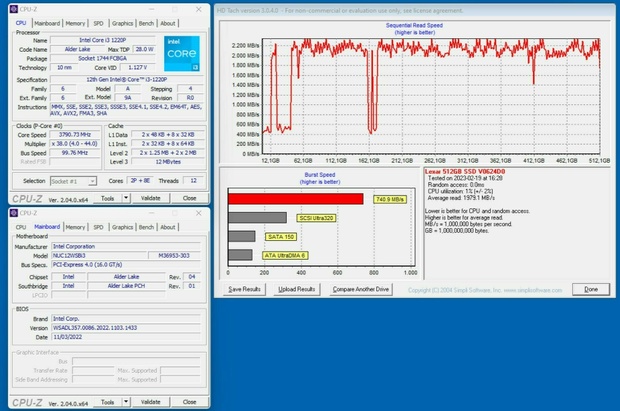Image resolution: width=620 pixels, height=411 pixels.
Task: Click CPU-Z app icon in top window title bar
Action: (x=14, y=9)
